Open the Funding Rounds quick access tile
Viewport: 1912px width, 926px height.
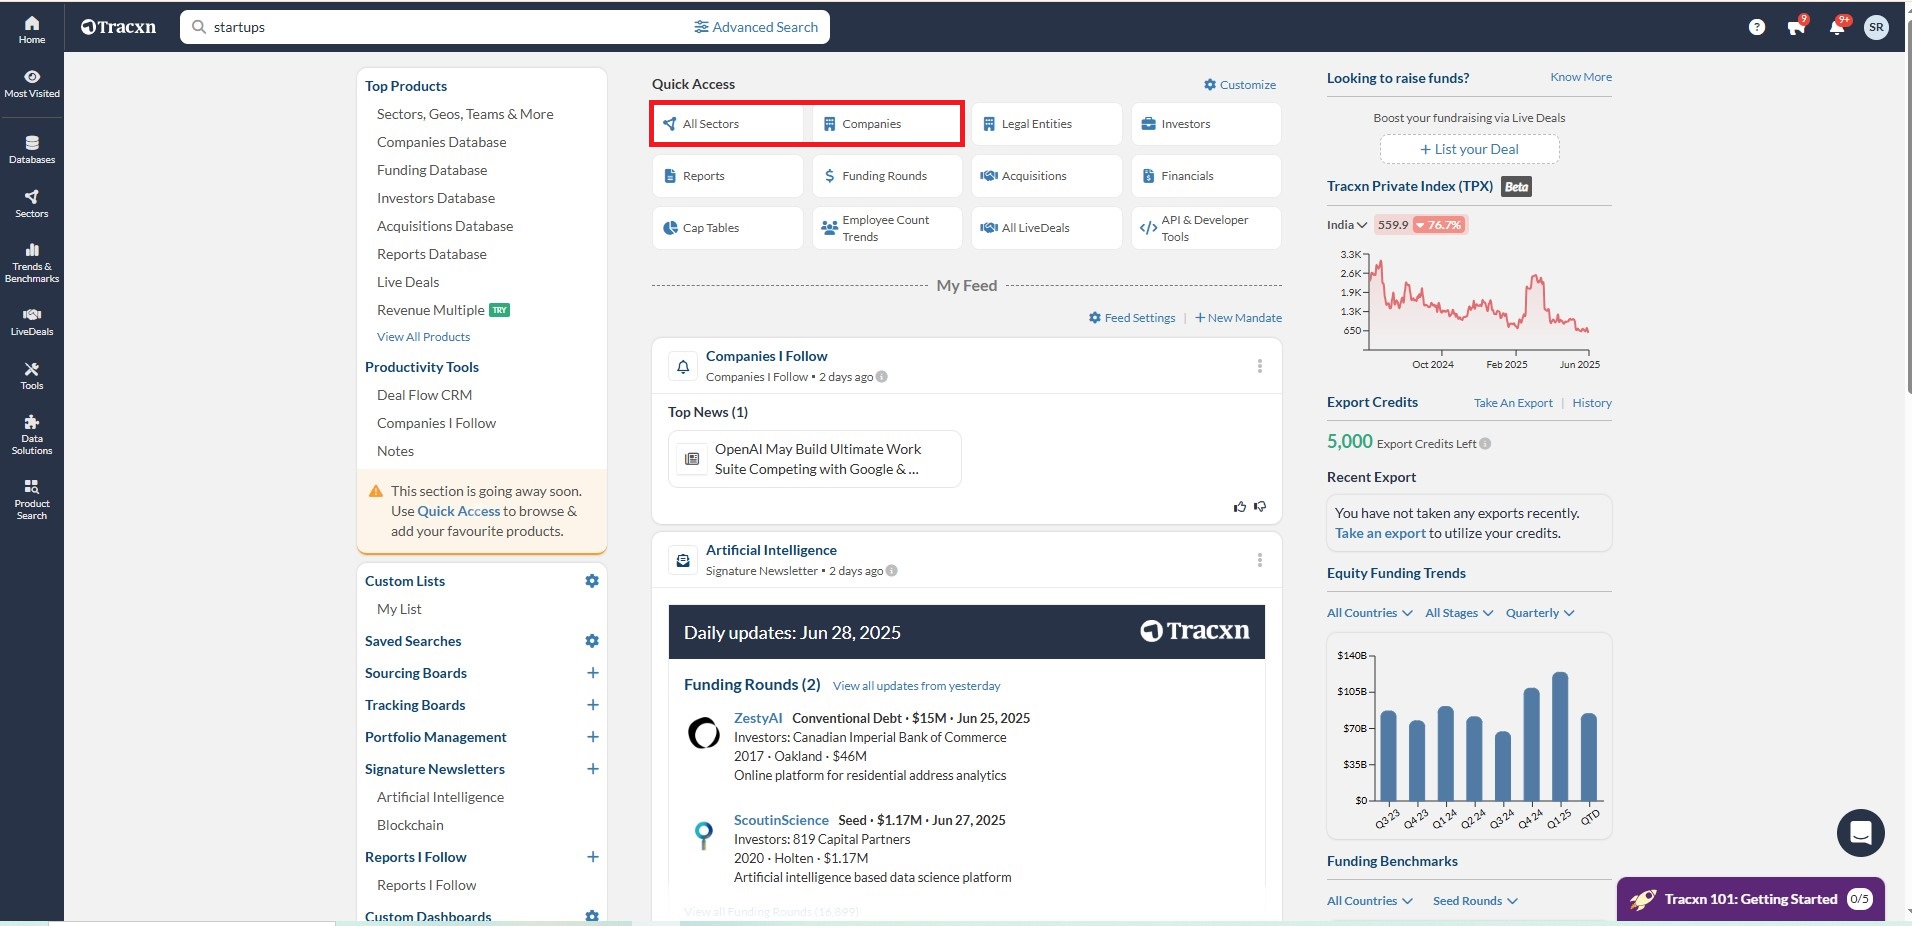click(x=886, y=176)
